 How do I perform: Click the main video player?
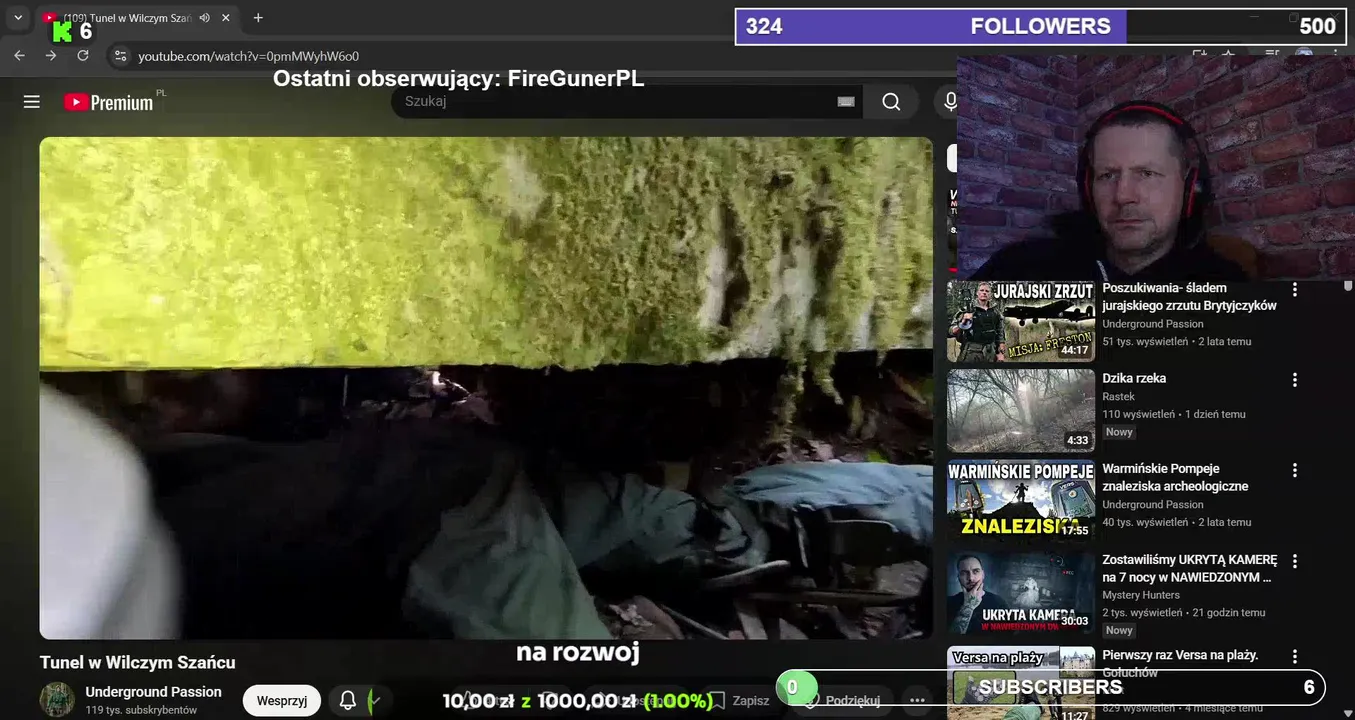(486, 388)
